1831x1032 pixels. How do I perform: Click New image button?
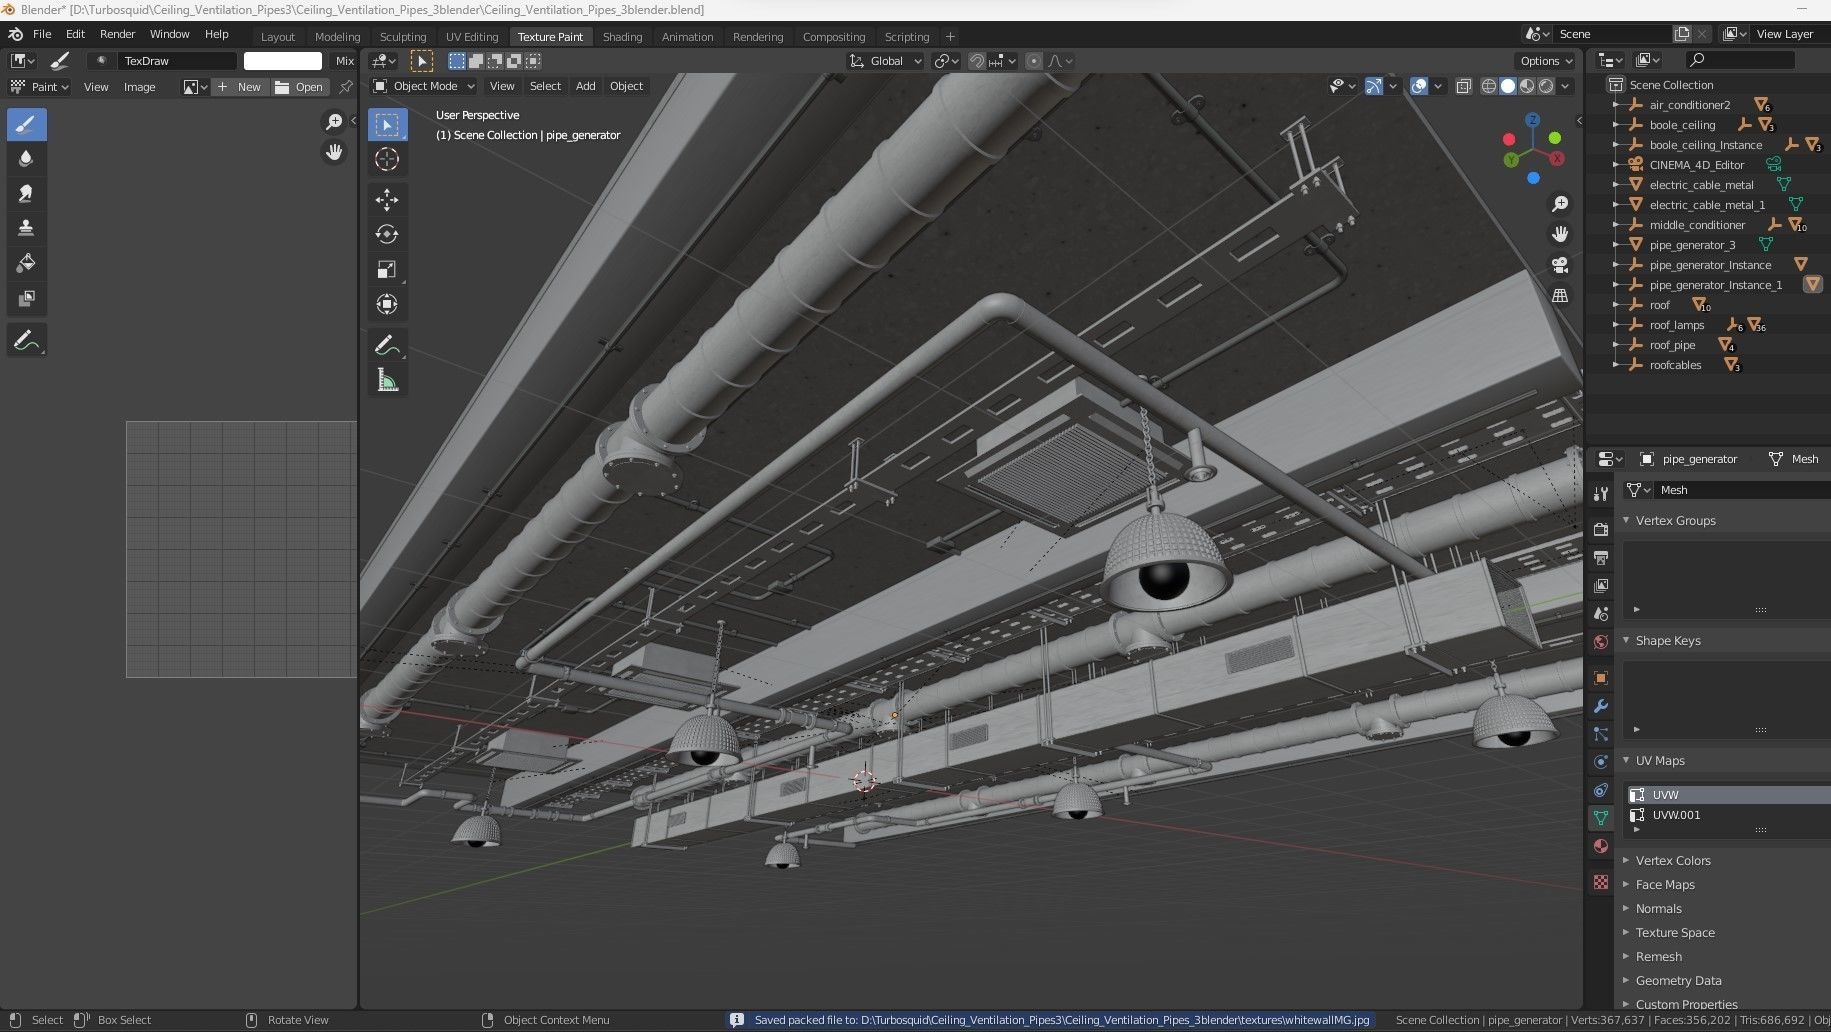coord(238,87)
